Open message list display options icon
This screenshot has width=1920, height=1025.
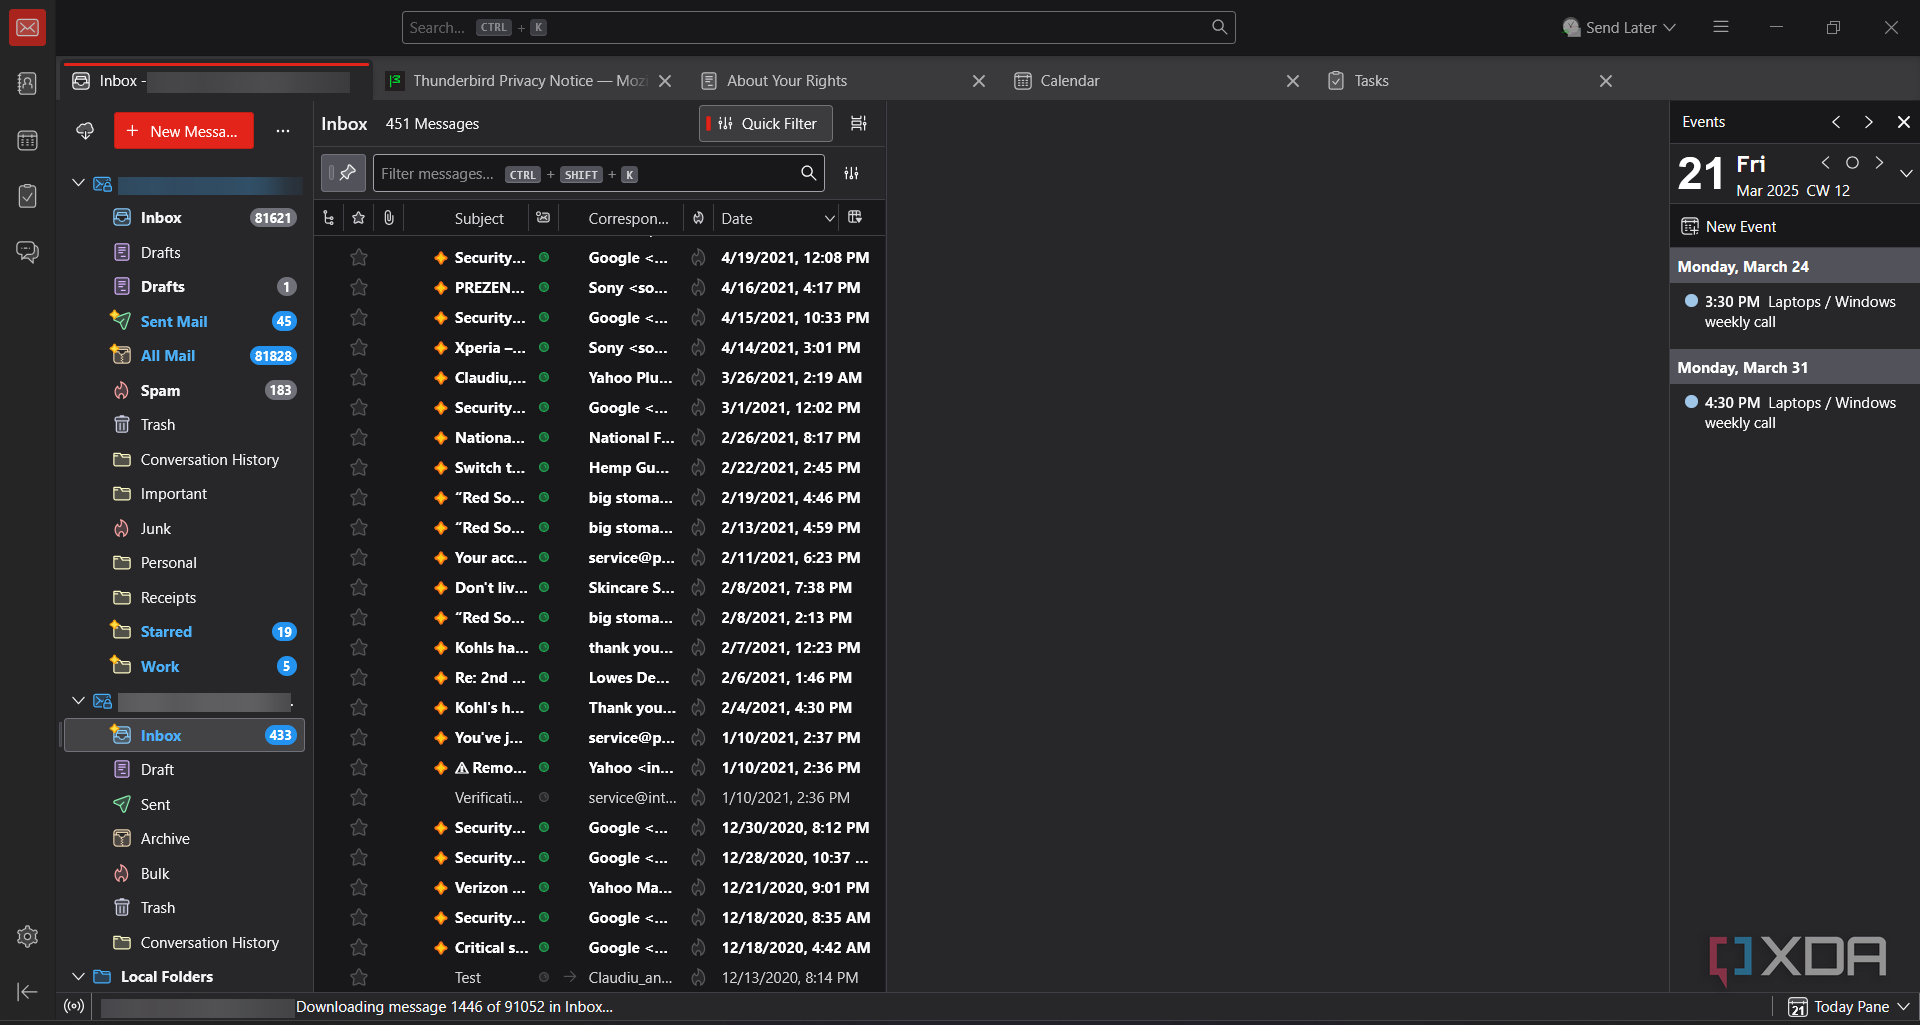[x=858, y=123]
